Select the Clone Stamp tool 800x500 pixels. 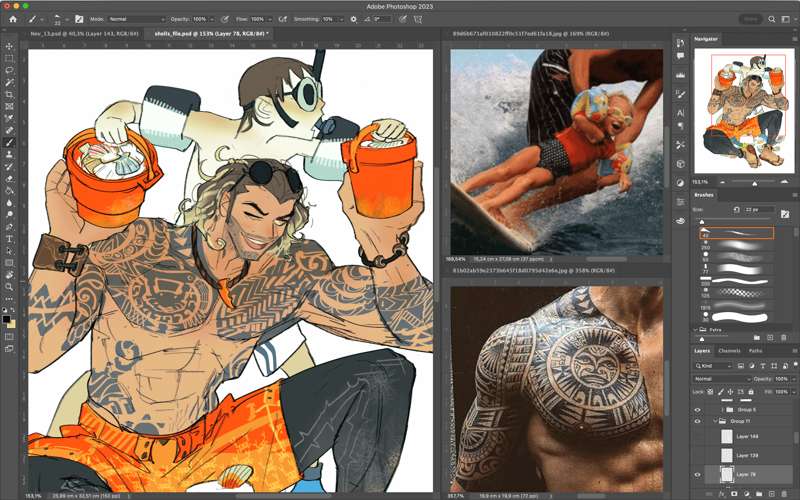click(9, 155)
